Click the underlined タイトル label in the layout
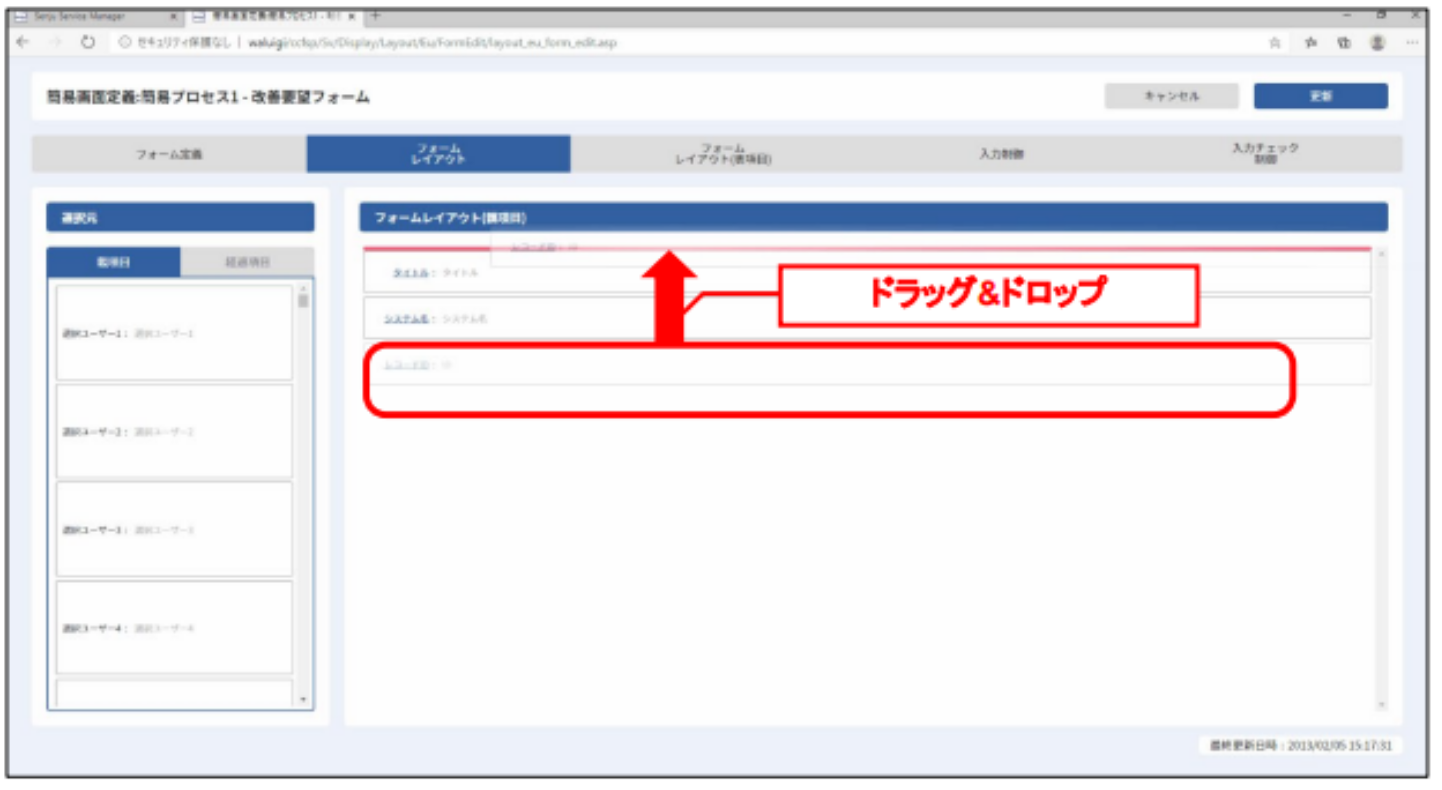The width and height of the screenshot is (1442, 790). point(410,272)
